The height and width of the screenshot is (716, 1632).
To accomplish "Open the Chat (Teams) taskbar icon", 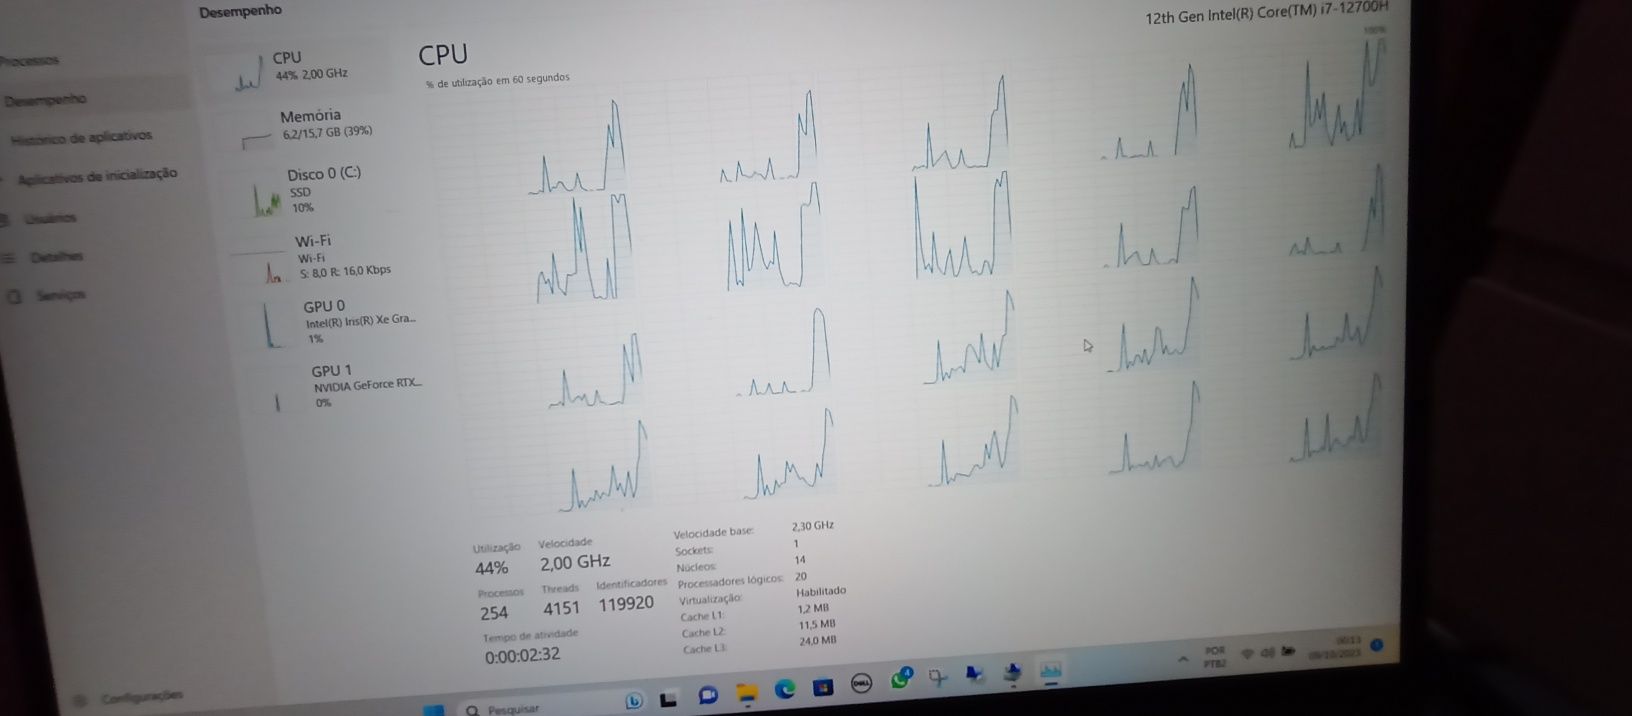I will click(709, 695).
